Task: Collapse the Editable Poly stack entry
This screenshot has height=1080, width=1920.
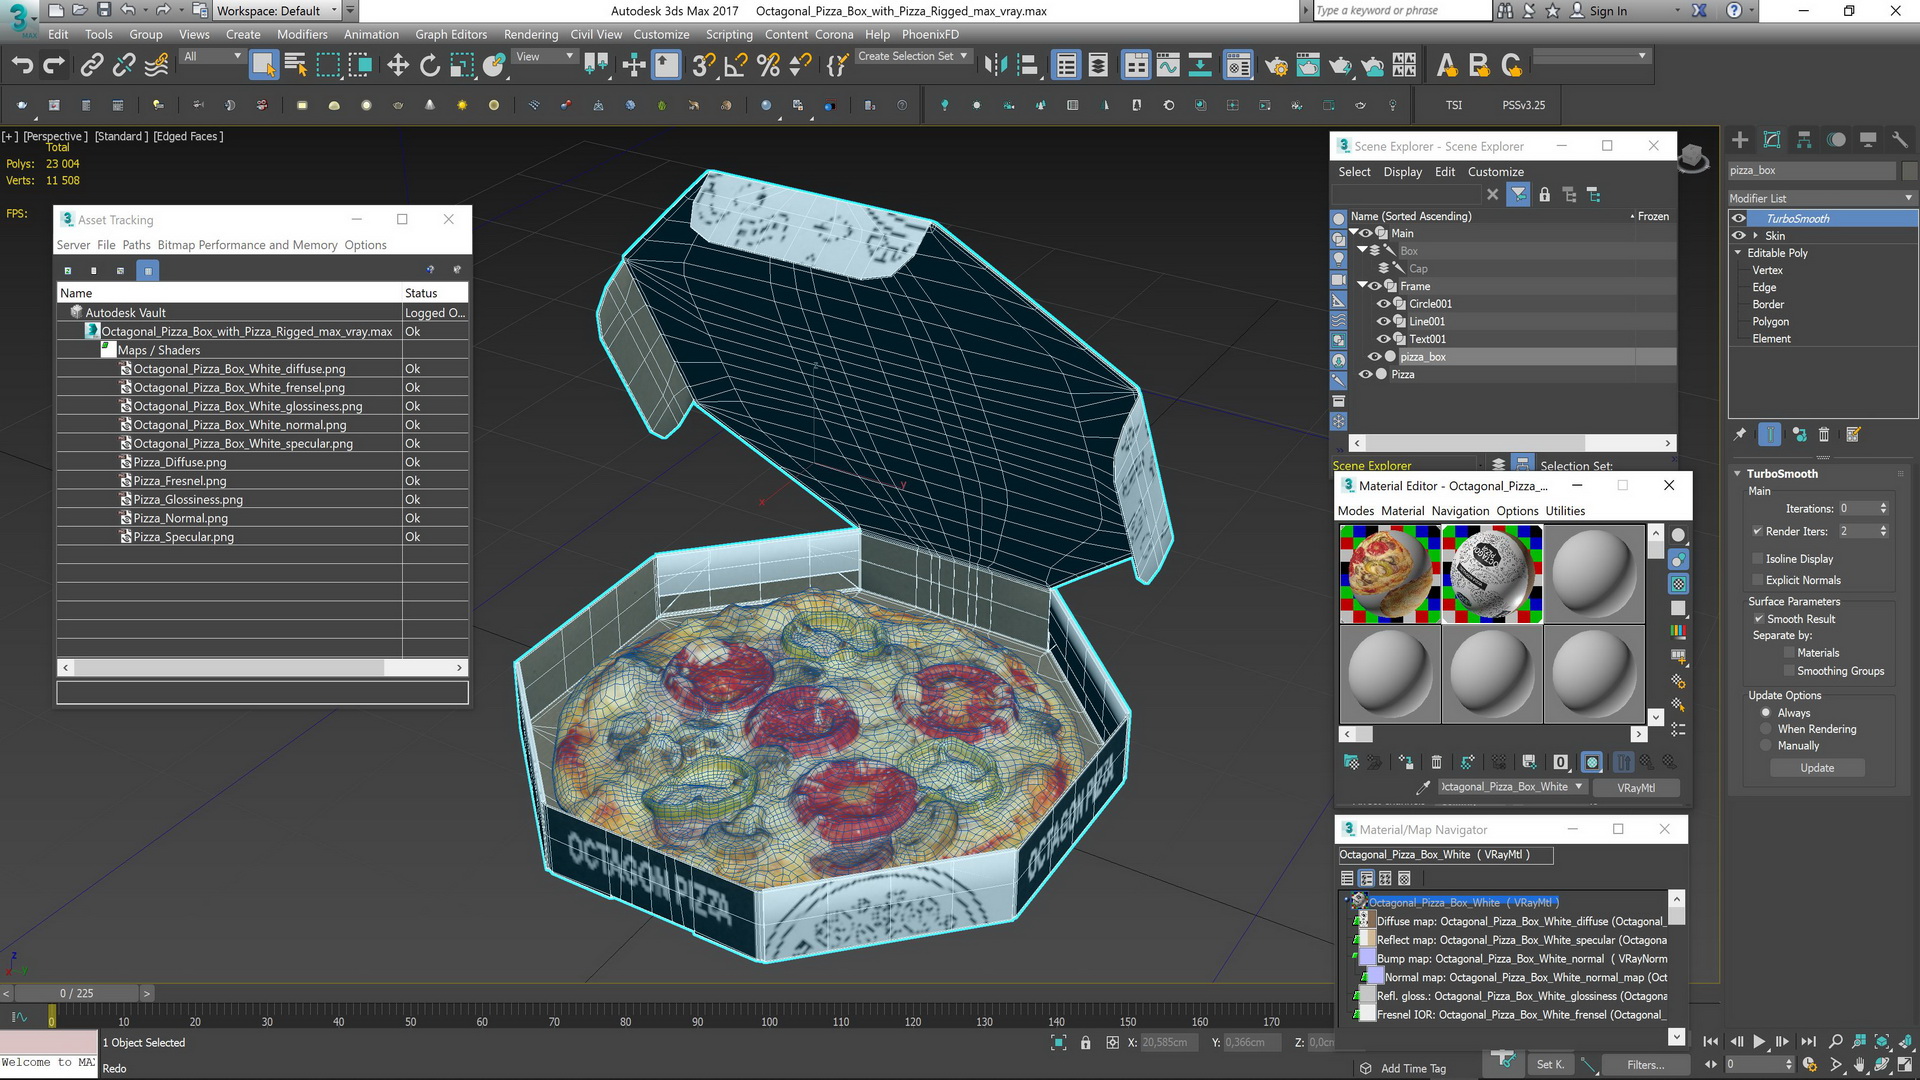Action: coord(1738,253)
